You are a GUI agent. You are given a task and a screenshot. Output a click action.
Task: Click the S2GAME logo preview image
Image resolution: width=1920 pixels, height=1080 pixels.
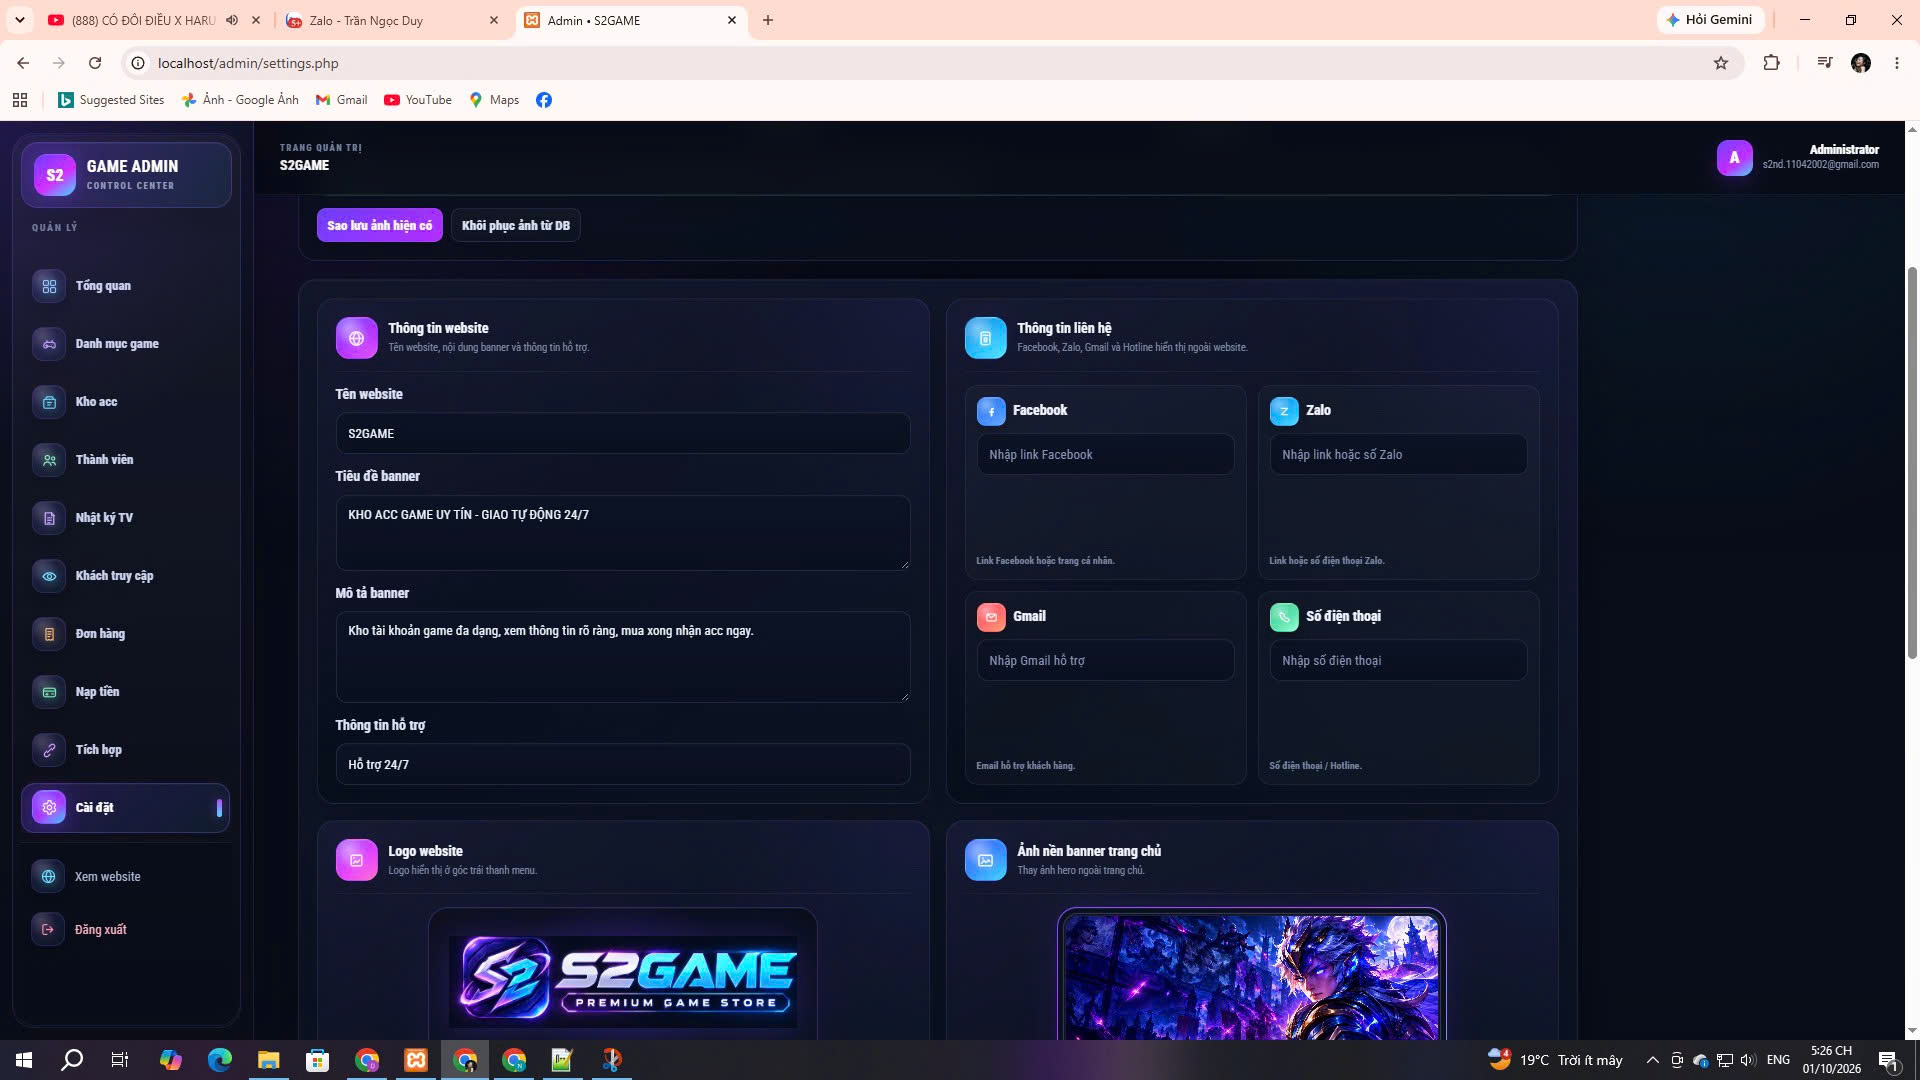[623, 981]
